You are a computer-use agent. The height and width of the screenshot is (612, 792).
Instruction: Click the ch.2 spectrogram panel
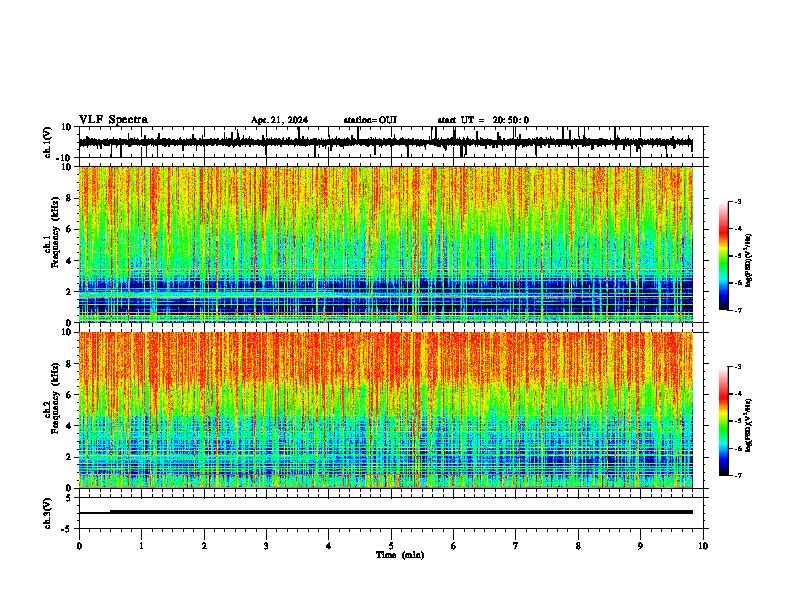coord(385,410)
